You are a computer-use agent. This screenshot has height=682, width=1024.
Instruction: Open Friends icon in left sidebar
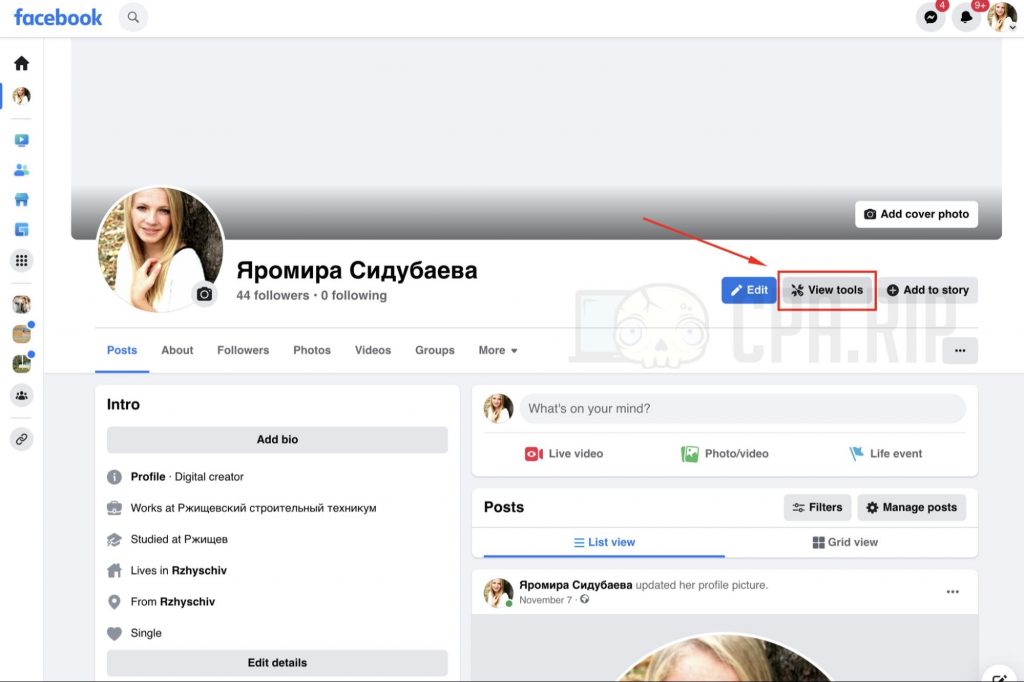coord(22,170)
